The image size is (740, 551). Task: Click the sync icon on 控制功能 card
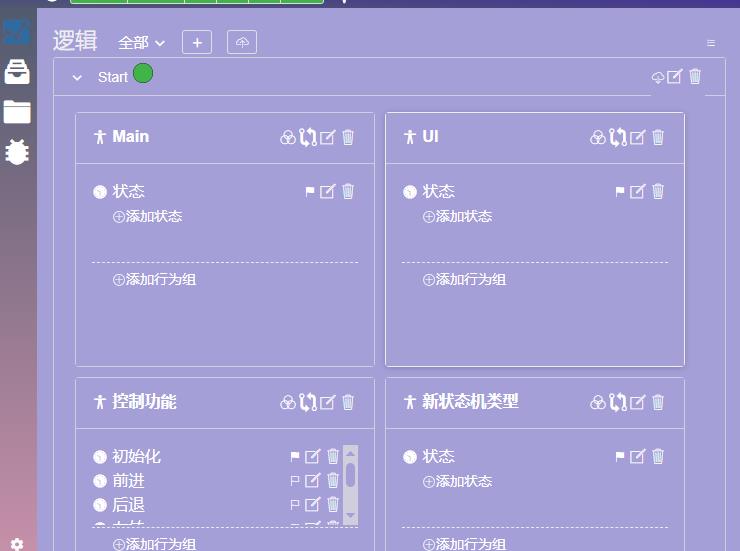(x=308, y=402)
